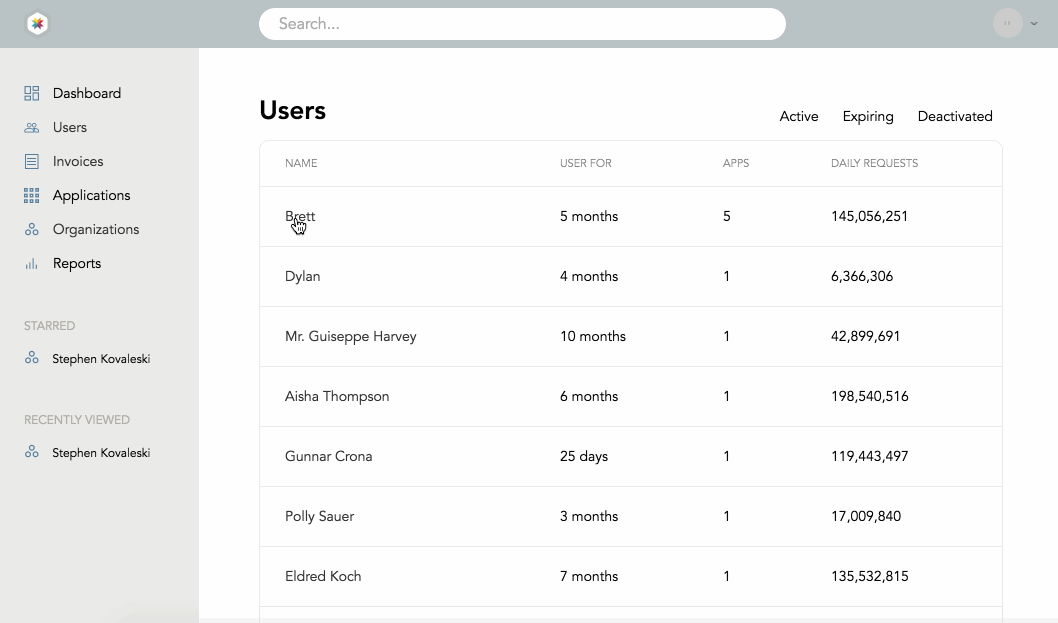Expand the account menu chevron top right

[x=1036, y=22]
